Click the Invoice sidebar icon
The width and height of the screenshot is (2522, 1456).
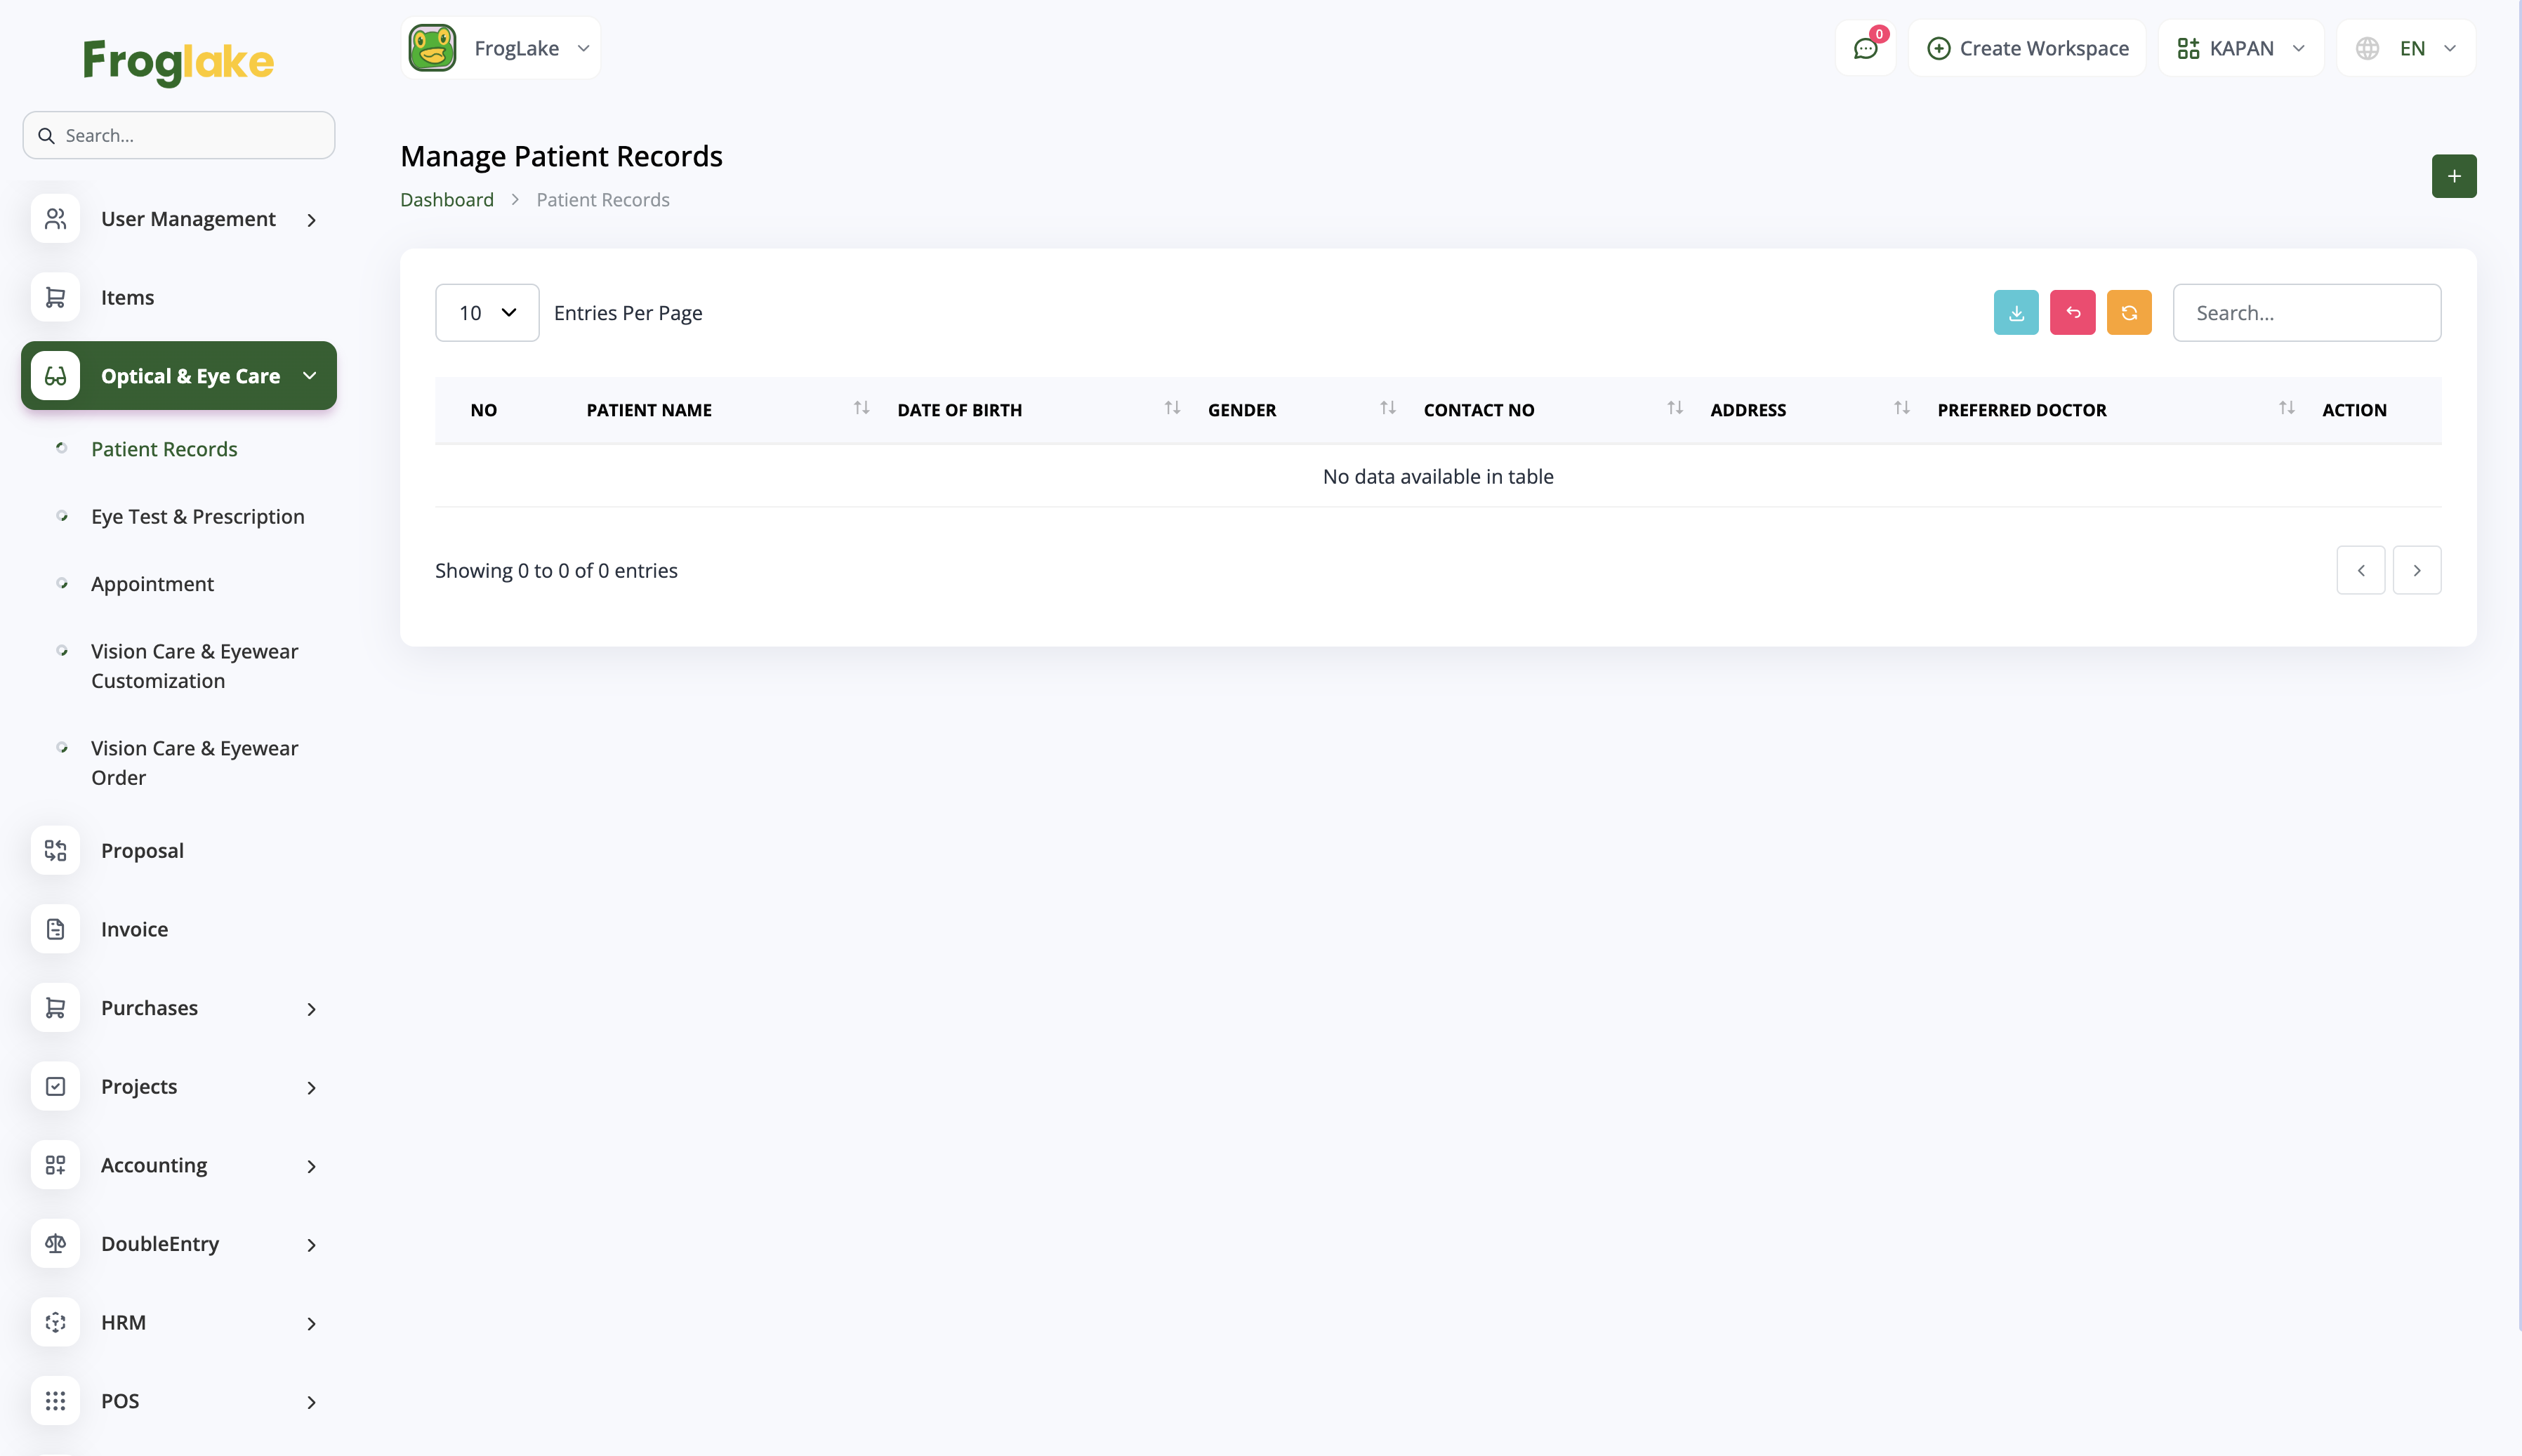pos(55,929)
